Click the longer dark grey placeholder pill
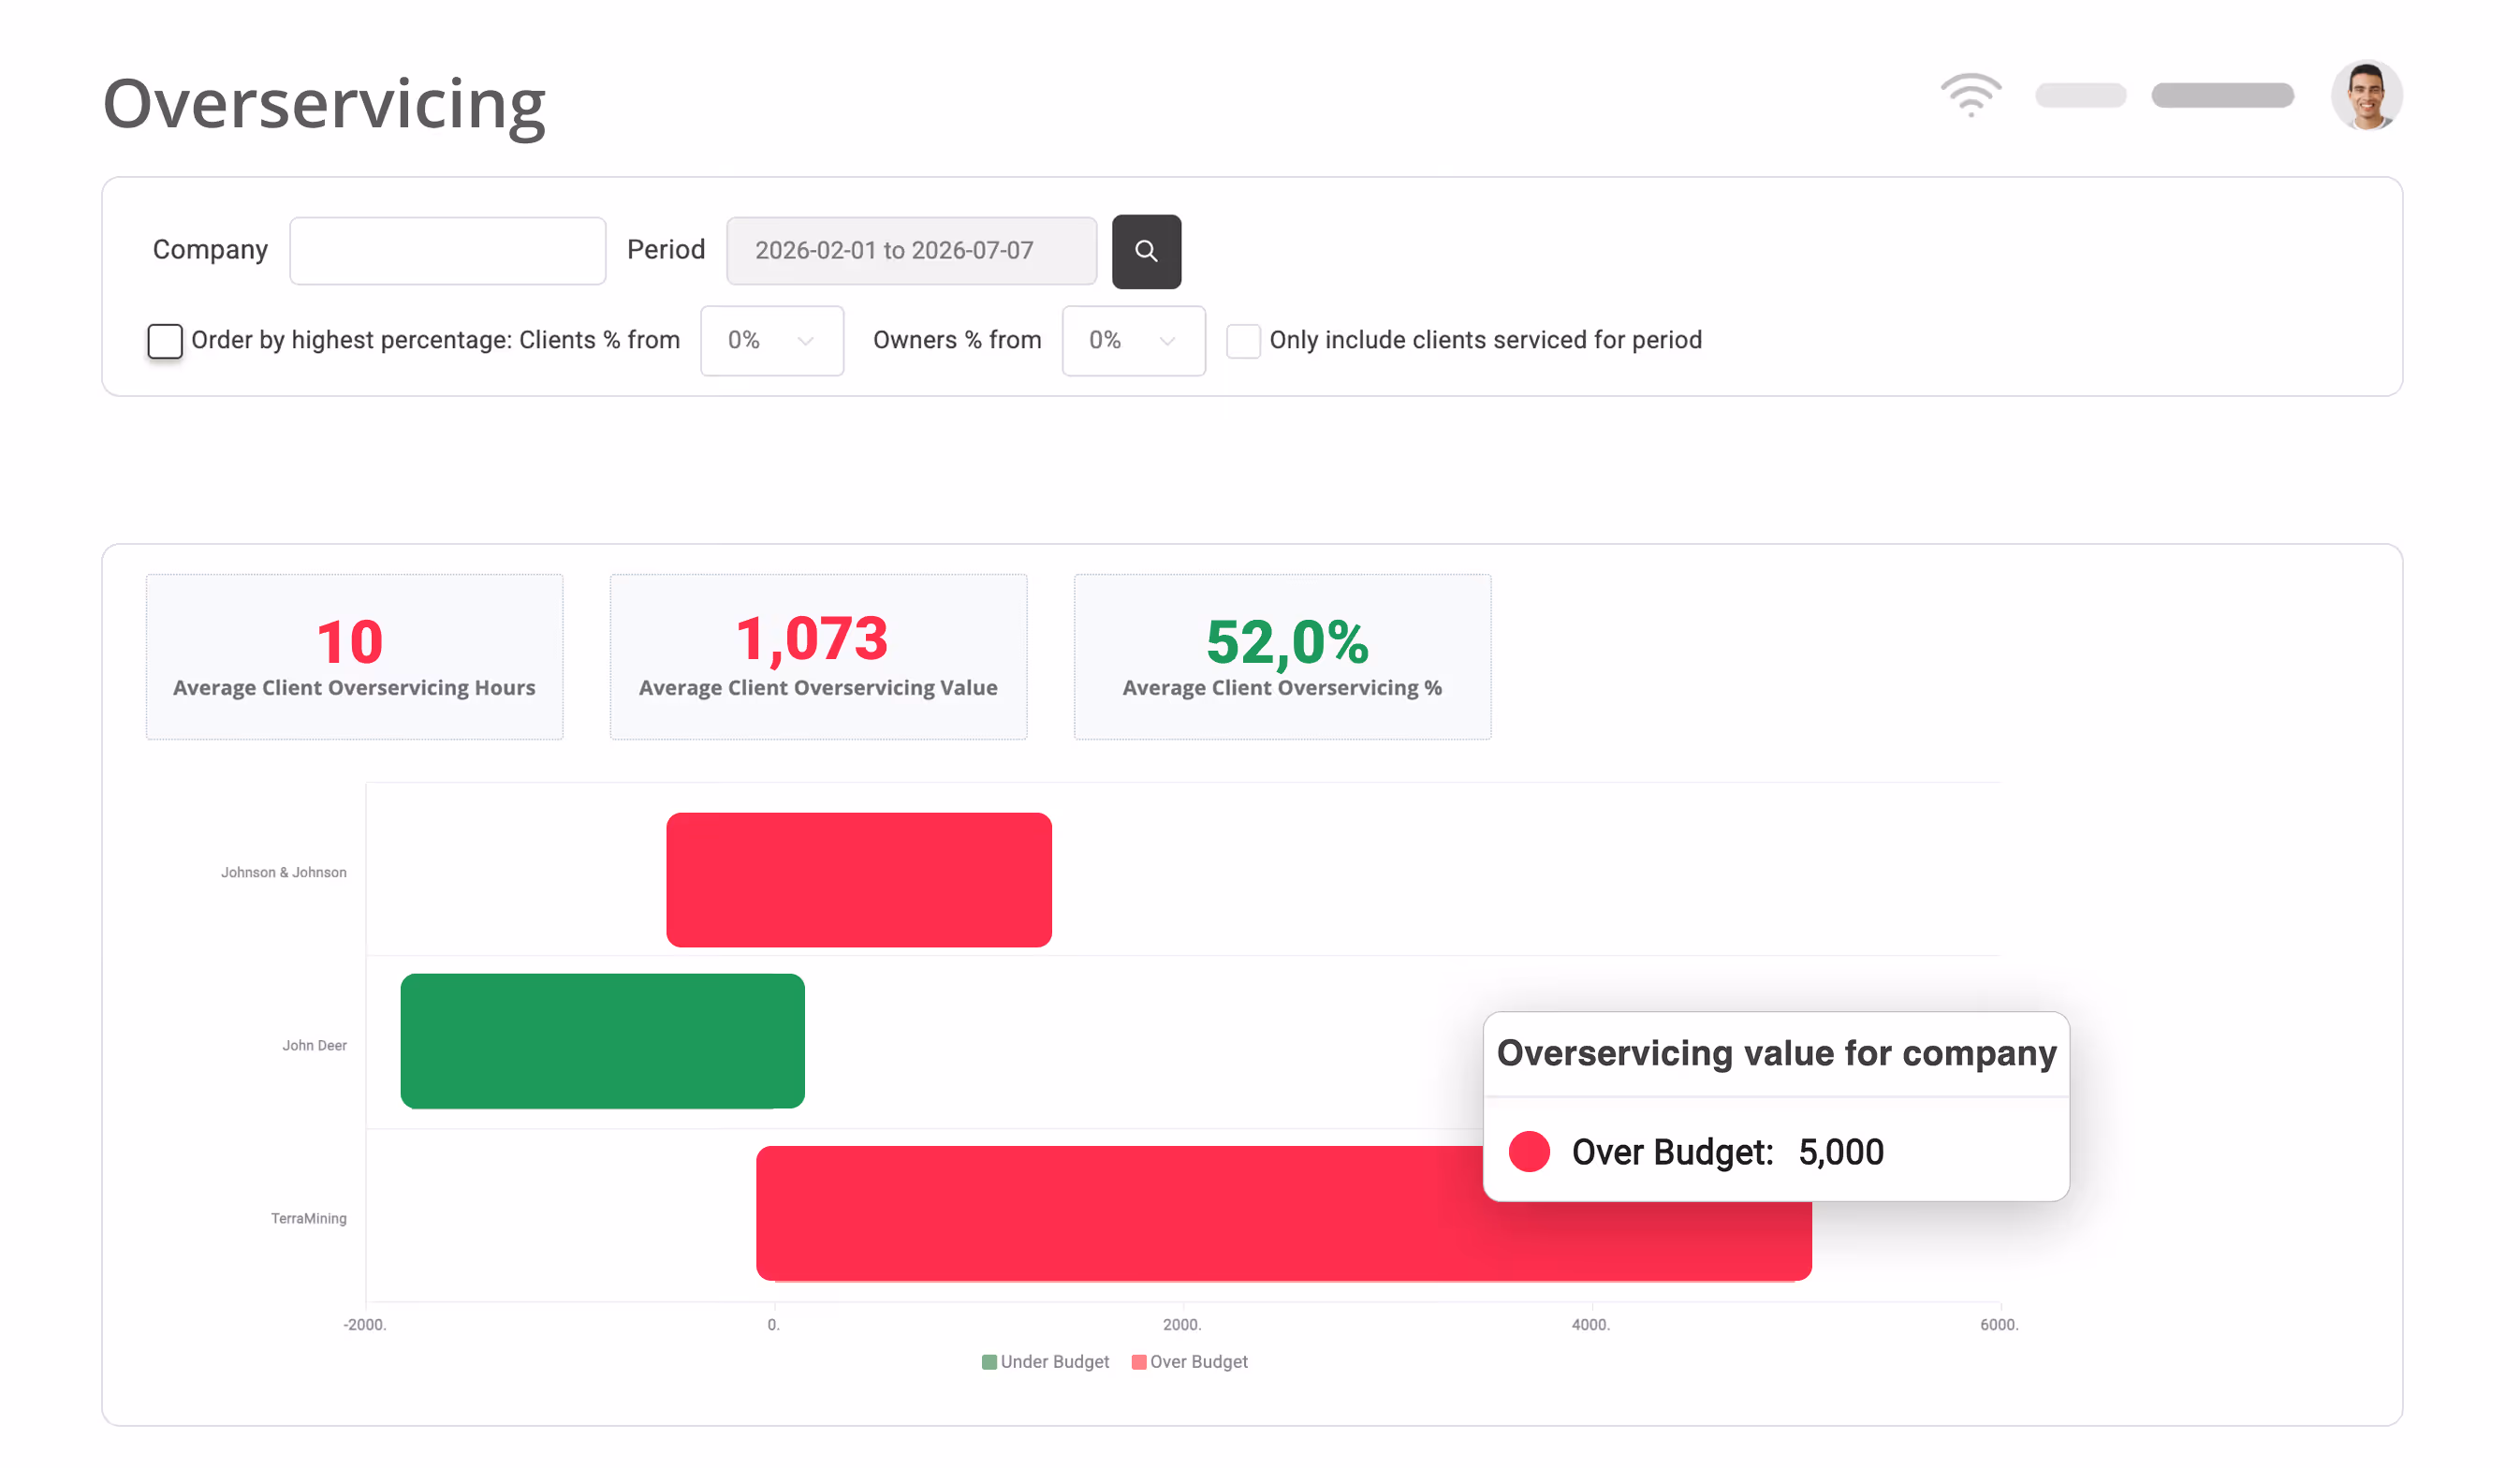This screenshot has height=1468, width=2520. (x=2222, y=95)
